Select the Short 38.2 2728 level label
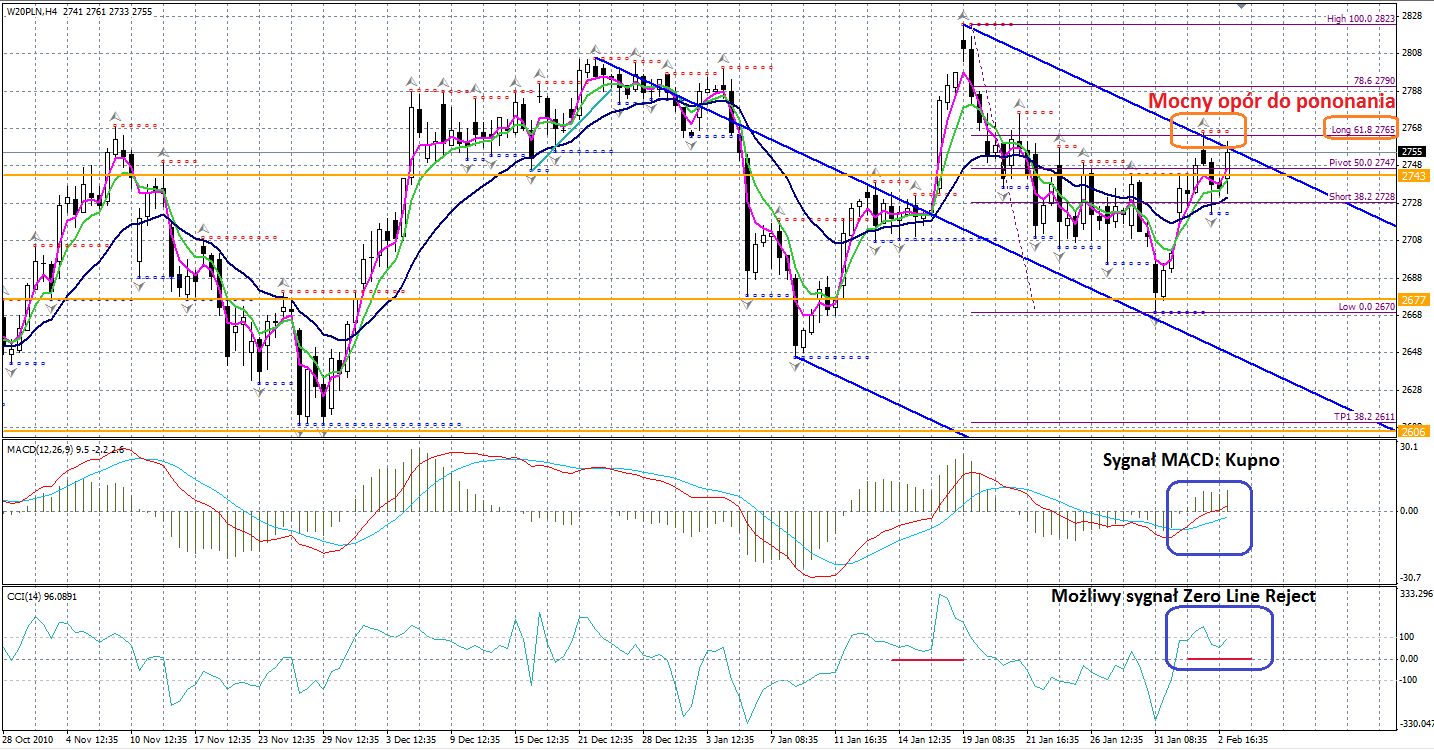 point(1362,197)
